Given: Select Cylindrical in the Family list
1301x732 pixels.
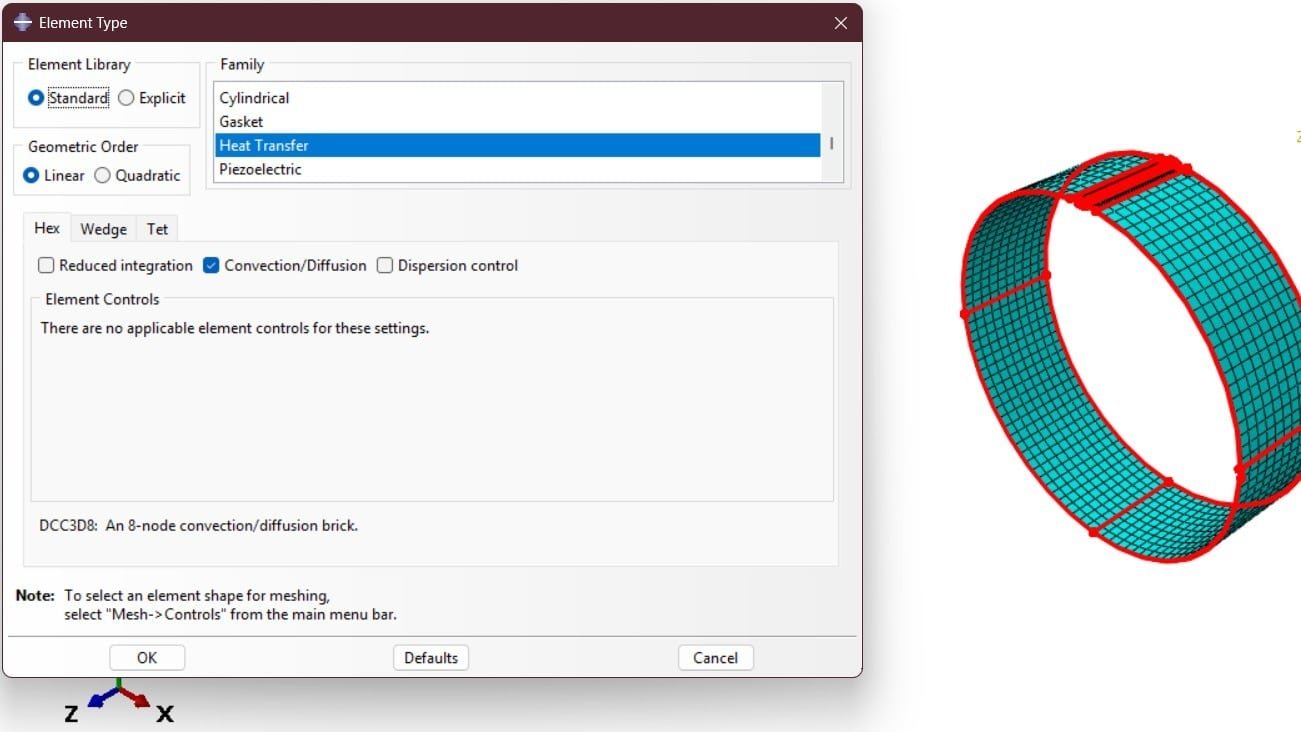Looking at the screenshot, I should click(254, 98).
